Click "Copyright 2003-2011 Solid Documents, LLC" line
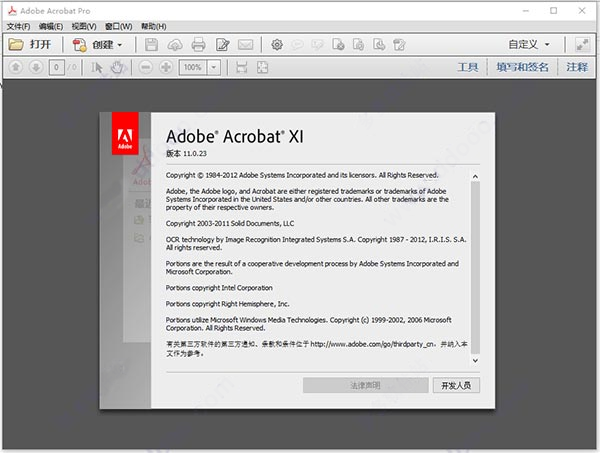This screenshot has height=453, width=600. [230, 223]
